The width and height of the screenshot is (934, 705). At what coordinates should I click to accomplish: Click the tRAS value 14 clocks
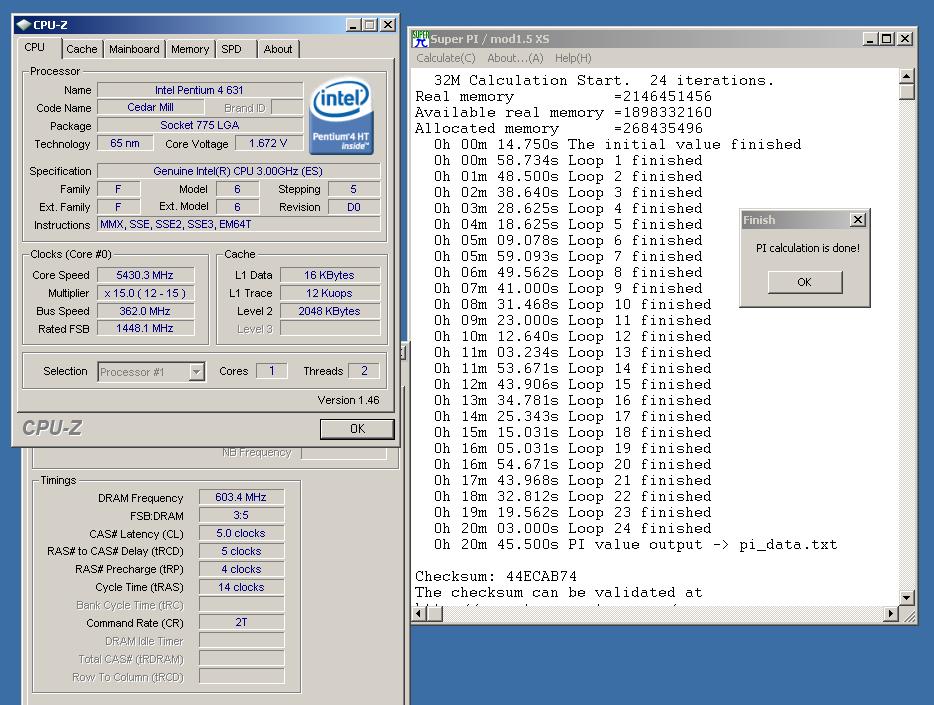[241, 587]
